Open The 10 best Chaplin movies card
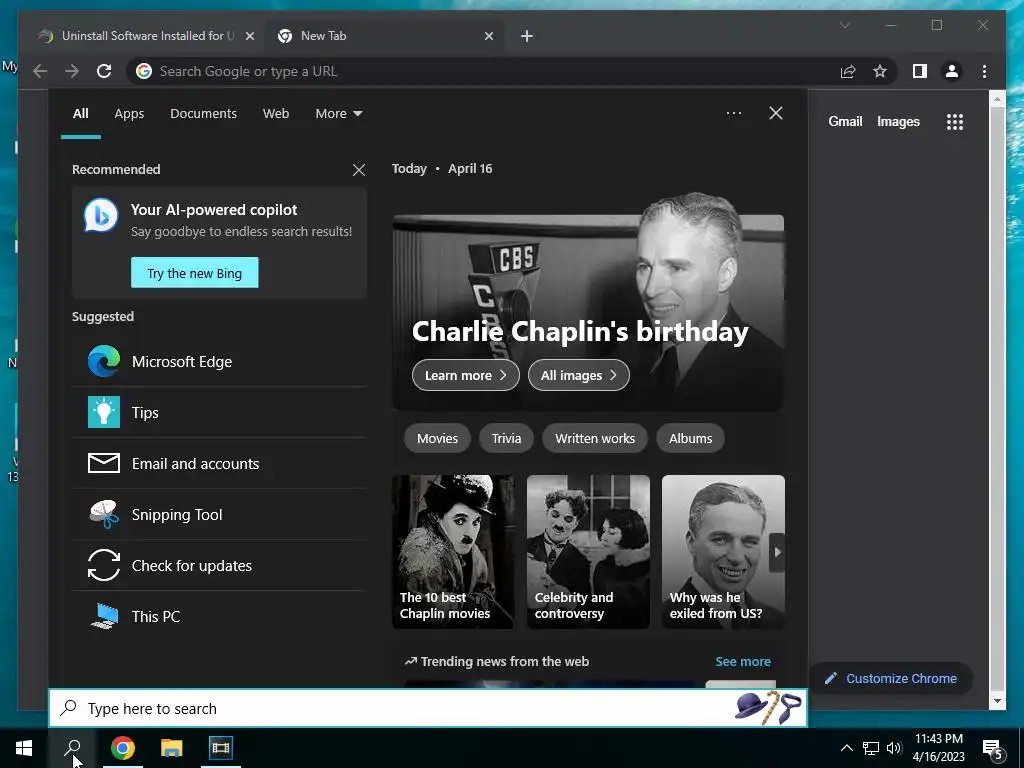Screen dimensions: 1024x768 pyautogui.click(x=453, y=552)
